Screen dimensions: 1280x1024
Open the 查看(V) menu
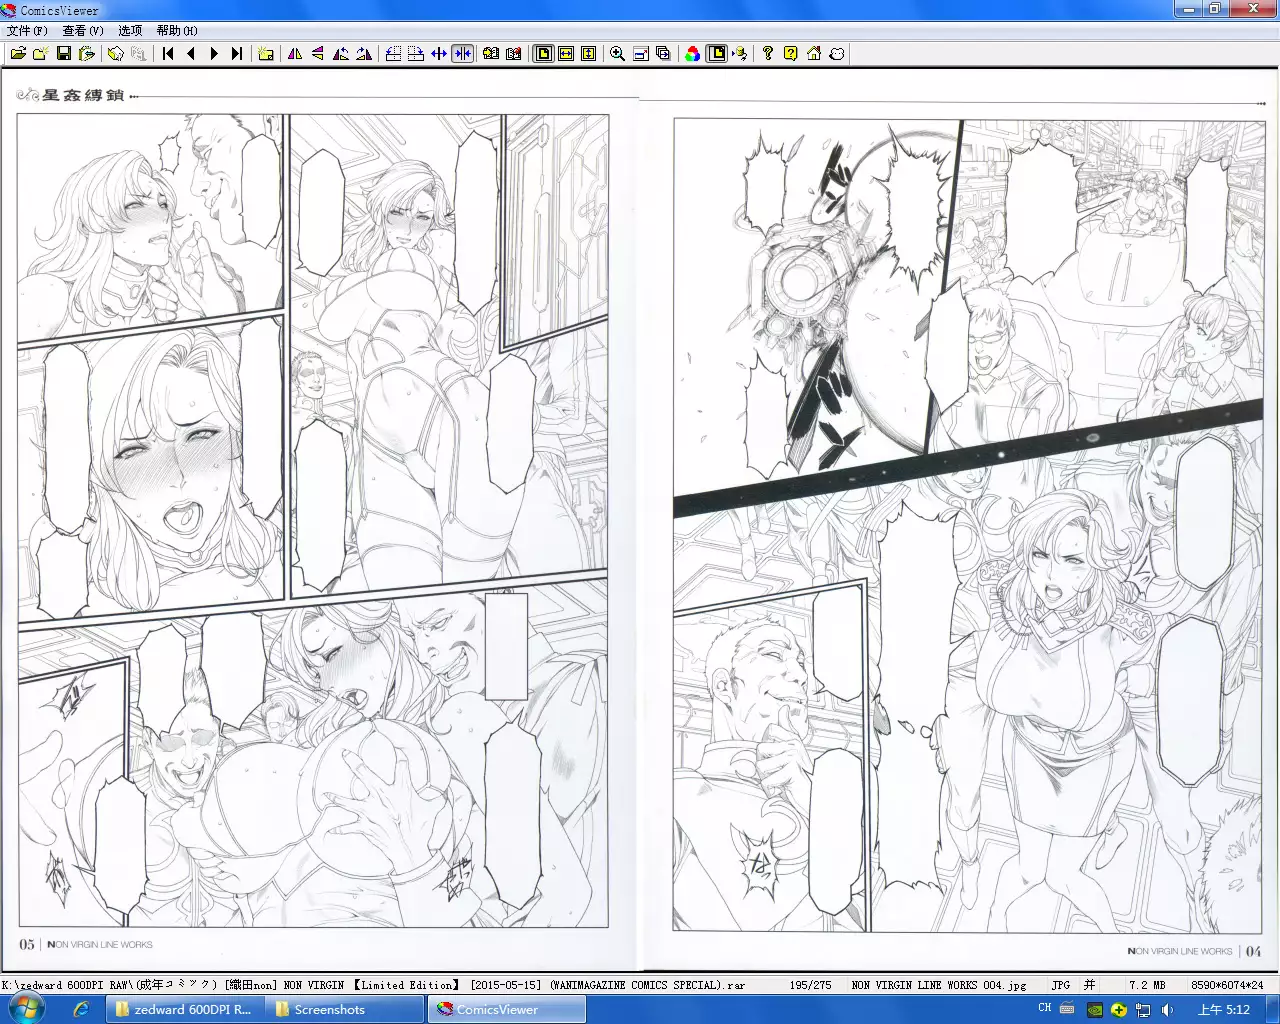[83, 31]
